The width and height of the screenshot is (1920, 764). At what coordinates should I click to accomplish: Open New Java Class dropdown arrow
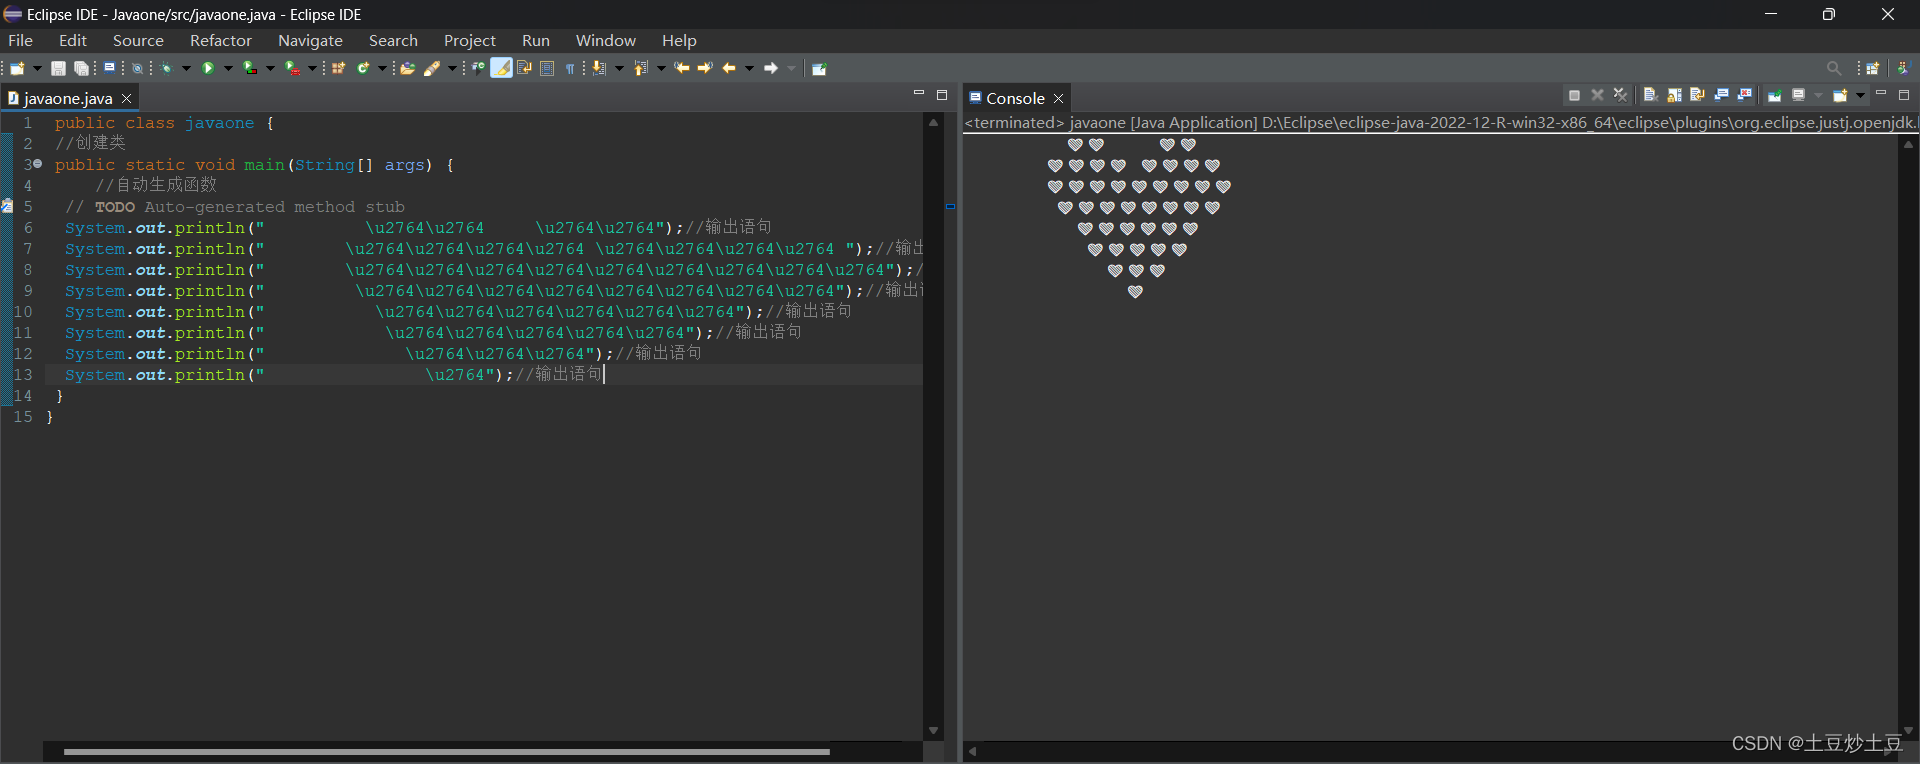(x=382, y=68)
